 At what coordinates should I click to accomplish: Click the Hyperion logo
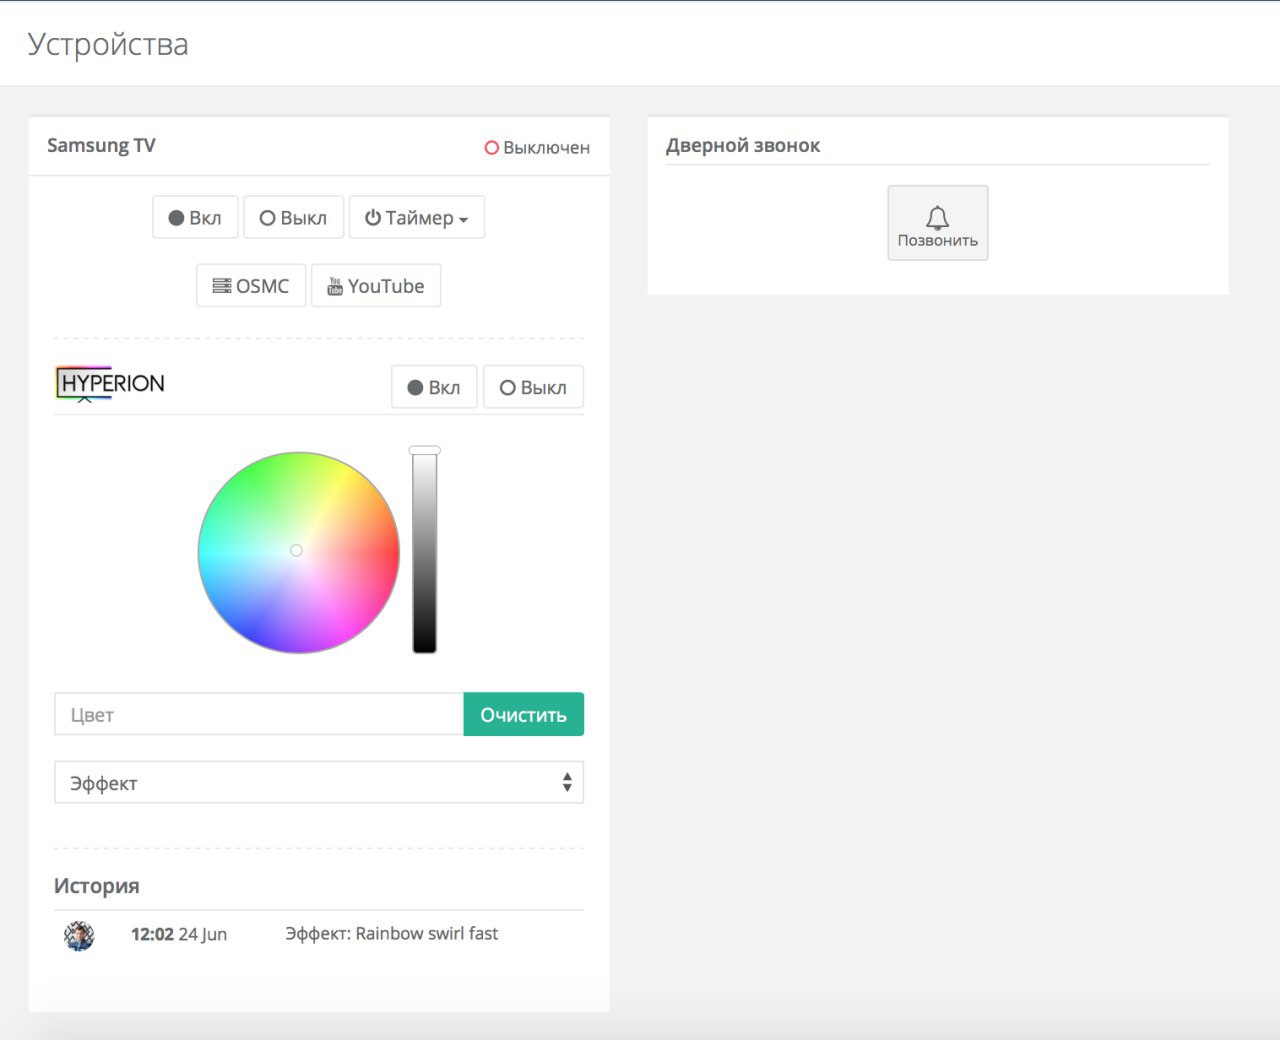click(110, 384)
